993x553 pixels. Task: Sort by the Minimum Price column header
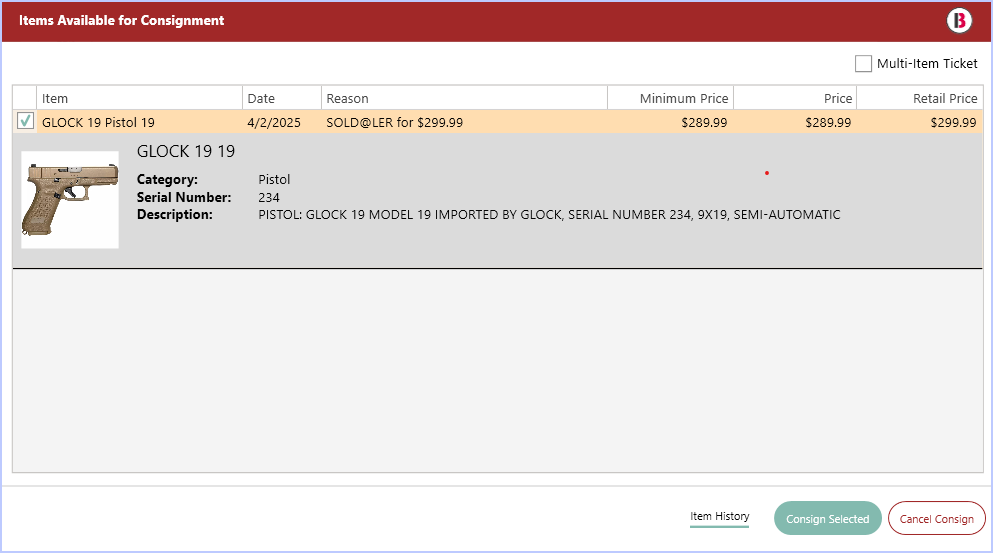[x=670, y=98]
